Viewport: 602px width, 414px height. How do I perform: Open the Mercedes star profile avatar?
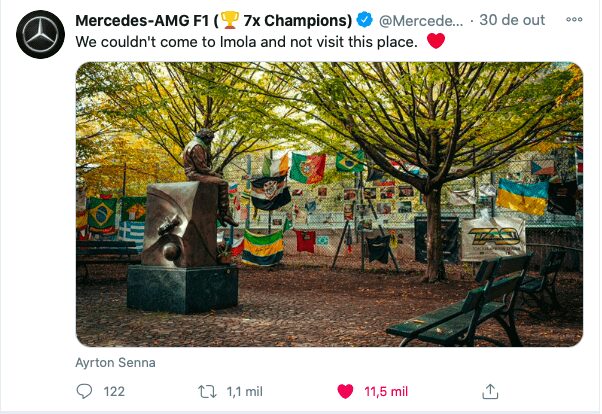pyautogui.click(x=40, y=35)
